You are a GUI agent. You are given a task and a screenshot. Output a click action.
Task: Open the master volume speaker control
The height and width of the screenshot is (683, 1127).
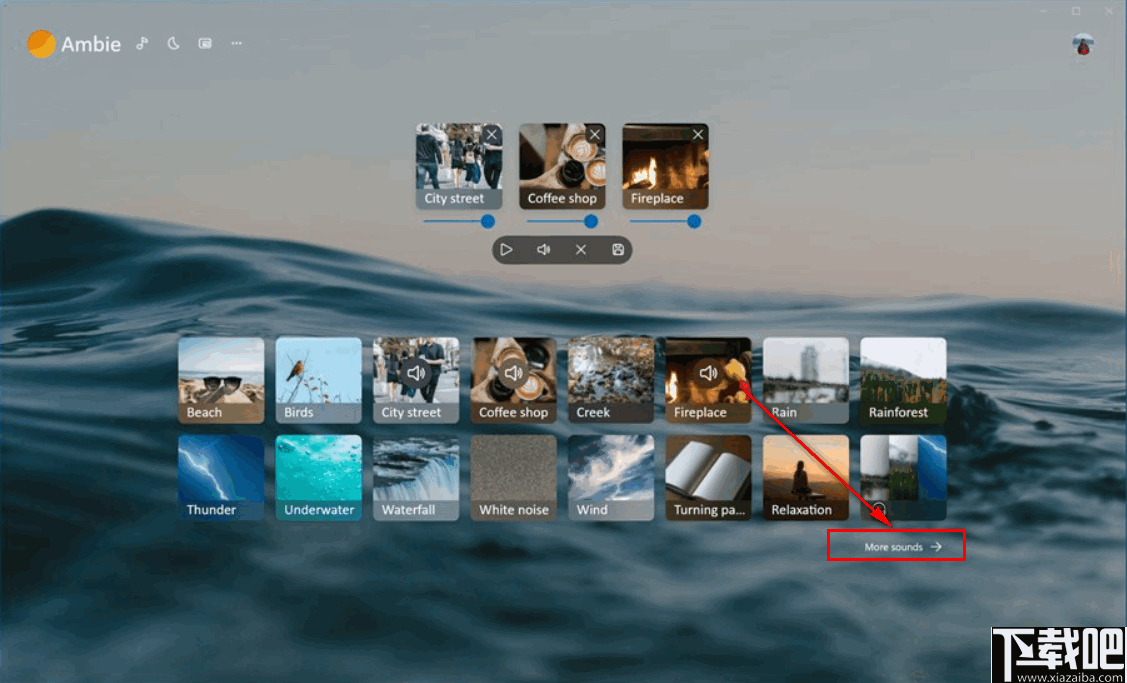543,250
